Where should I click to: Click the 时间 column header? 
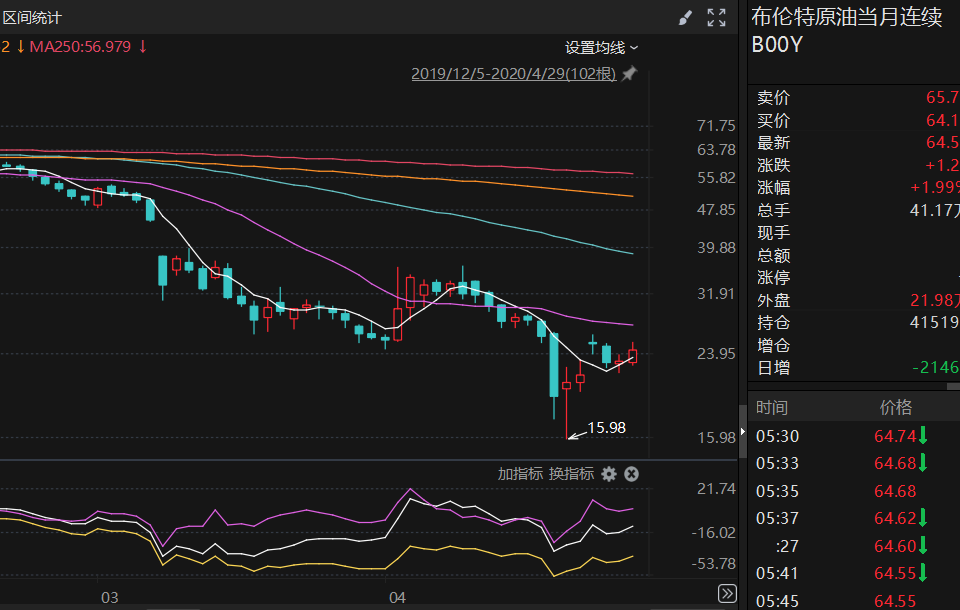coord(772,407)
